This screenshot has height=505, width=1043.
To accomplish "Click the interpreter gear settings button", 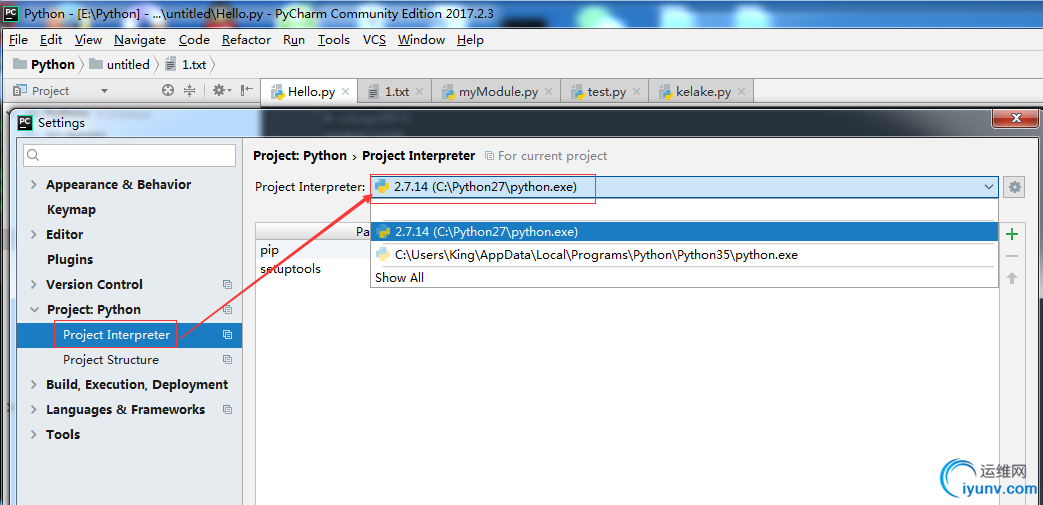I will coord(1014,187).
